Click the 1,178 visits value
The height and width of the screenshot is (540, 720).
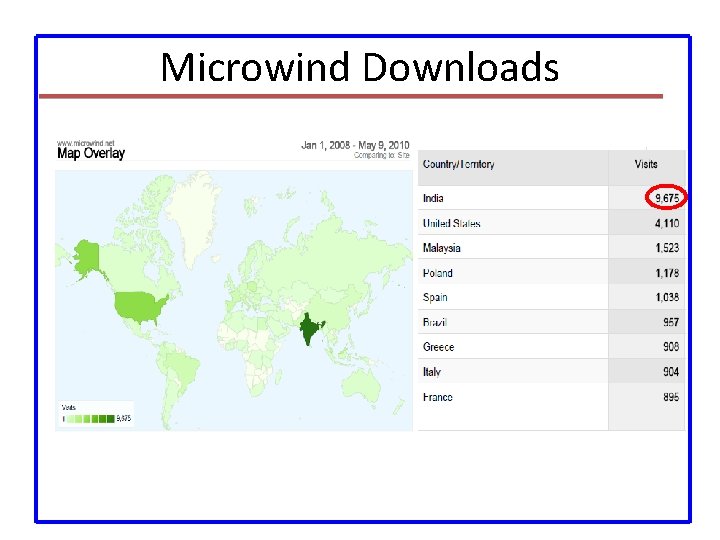(x=667, y=273)
